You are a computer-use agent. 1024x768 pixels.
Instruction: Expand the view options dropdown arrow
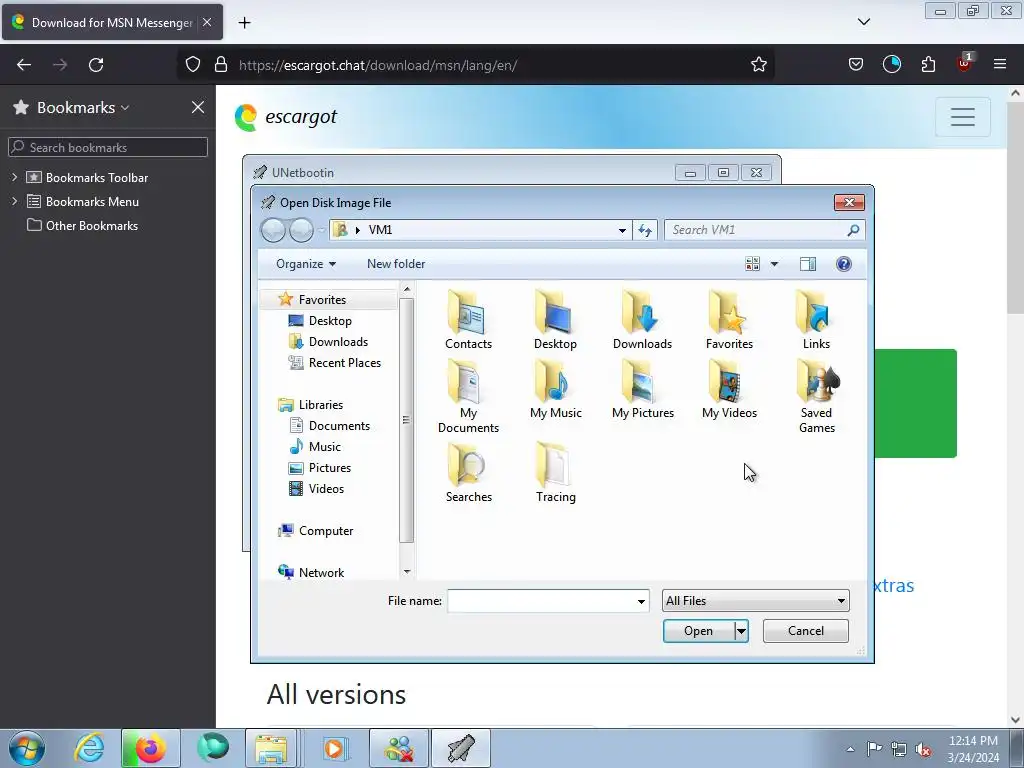click(x=774, y=264)
